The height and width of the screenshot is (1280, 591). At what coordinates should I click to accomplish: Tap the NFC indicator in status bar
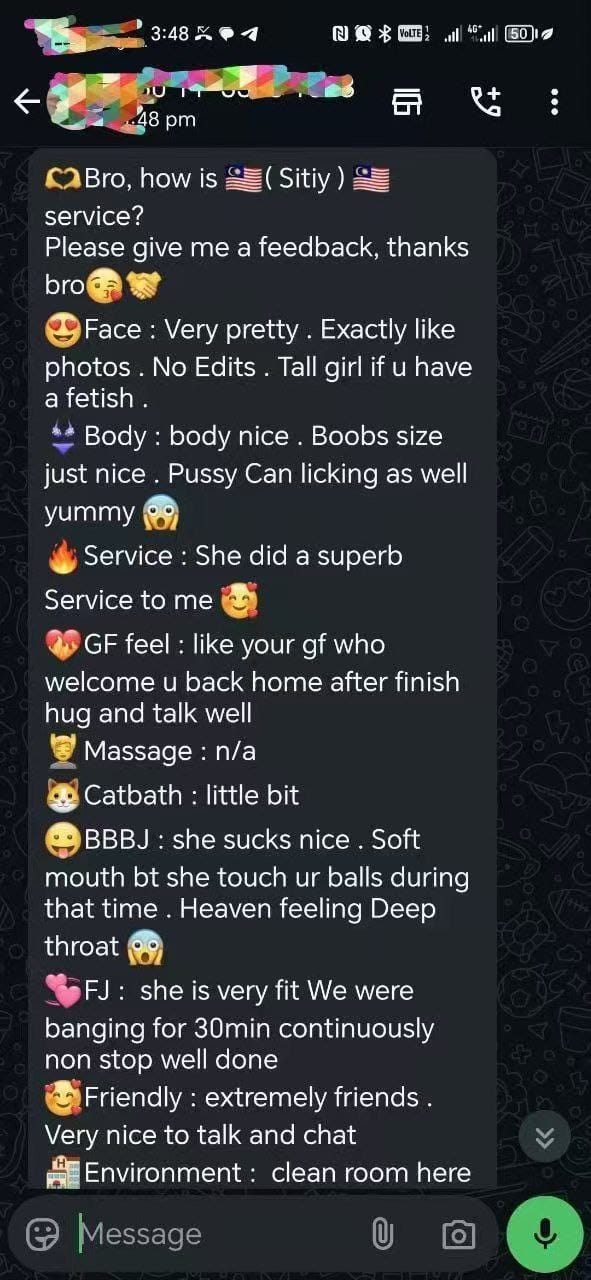pos(340,33)
